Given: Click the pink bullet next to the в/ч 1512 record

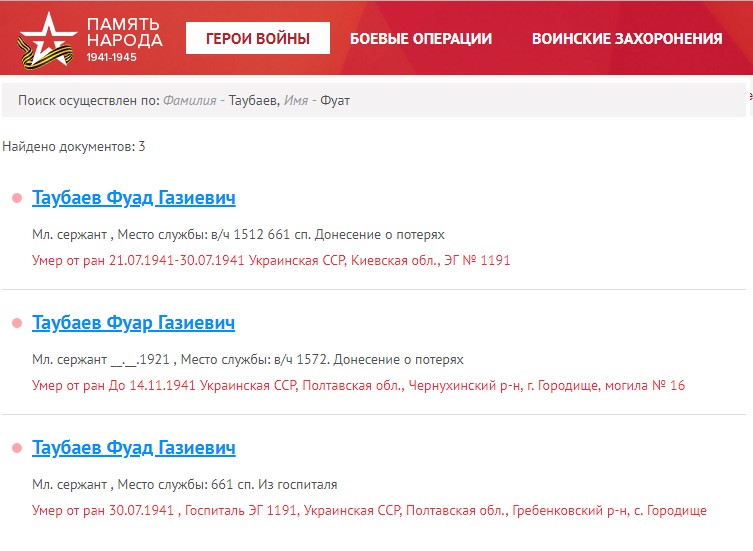Looking at the screenshot, I should coord(16,198).
